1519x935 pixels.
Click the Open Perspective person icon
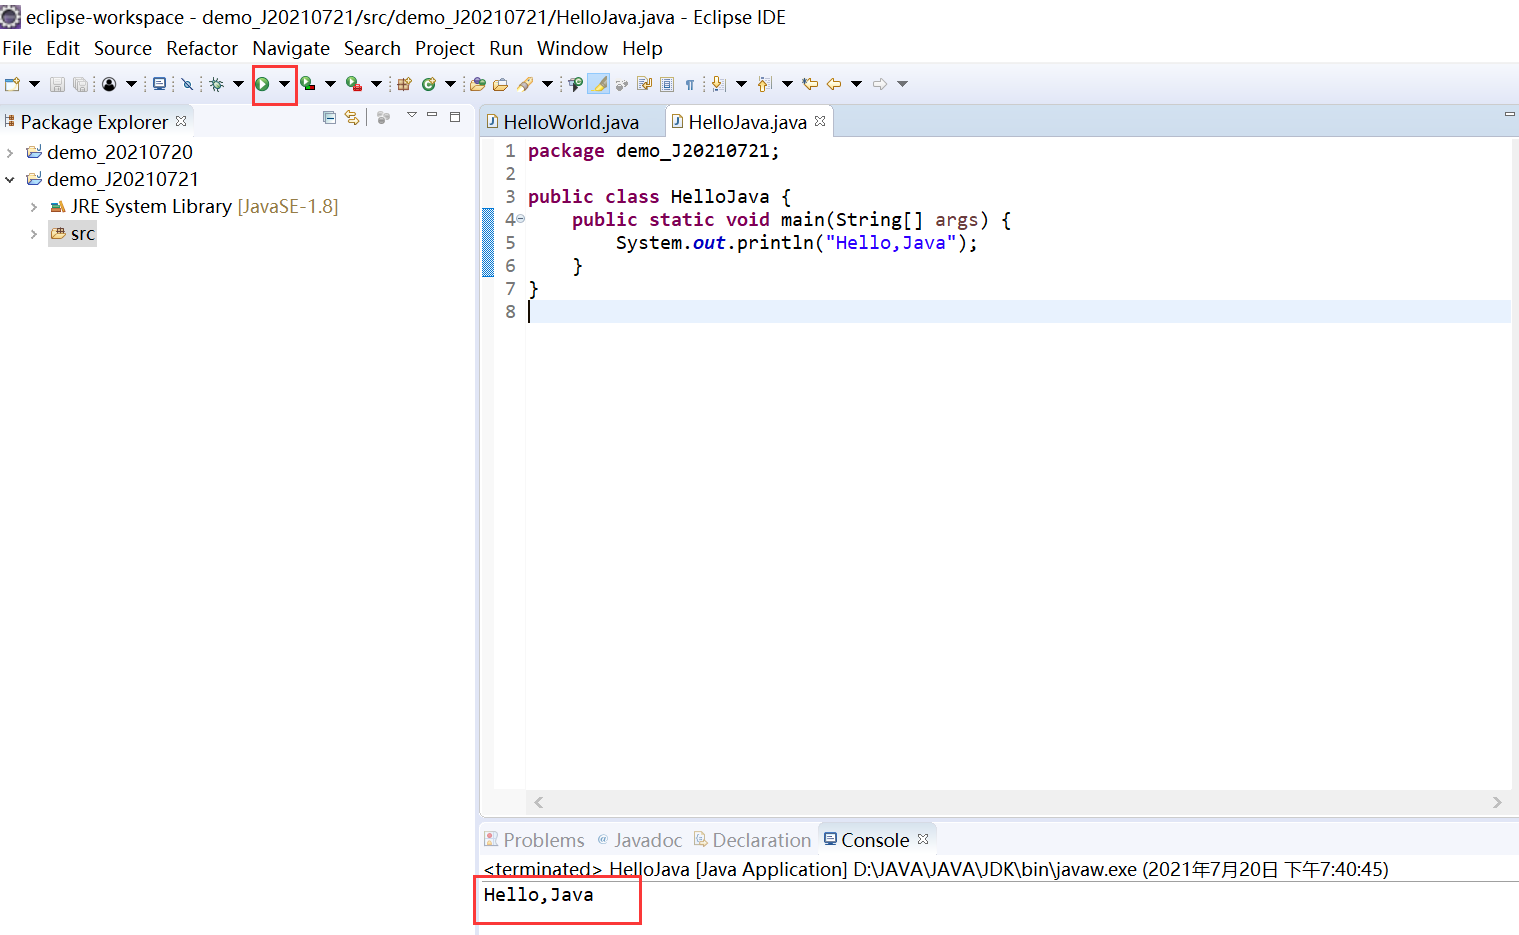coord(109,84)
